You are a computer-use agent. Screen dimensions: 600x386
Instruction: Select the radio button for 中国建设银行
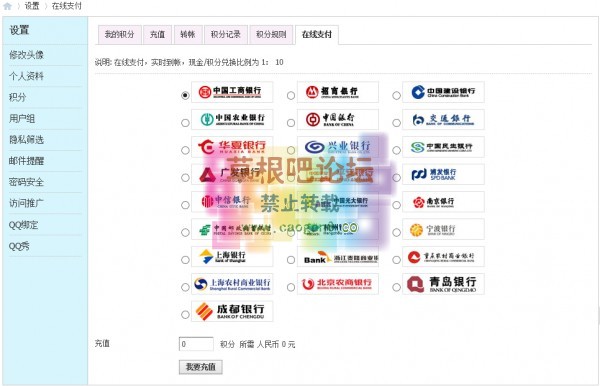point(396,95)
